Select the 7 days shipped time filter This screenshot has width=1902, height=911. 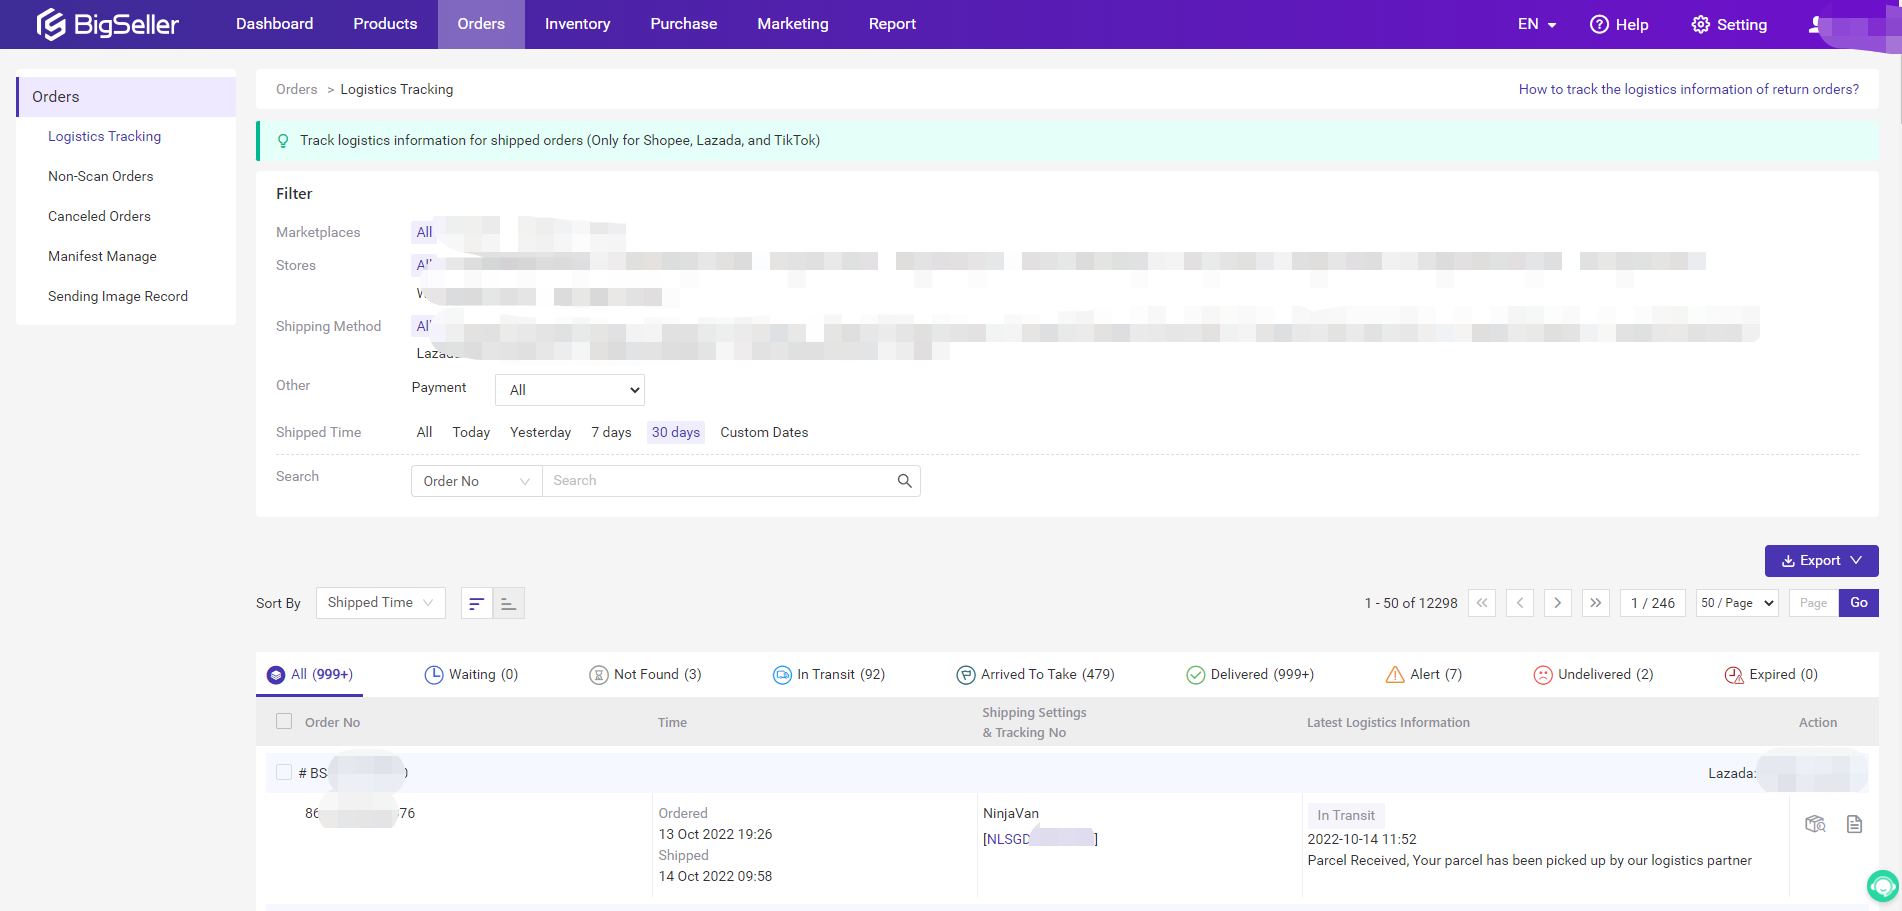click(611, 432)
